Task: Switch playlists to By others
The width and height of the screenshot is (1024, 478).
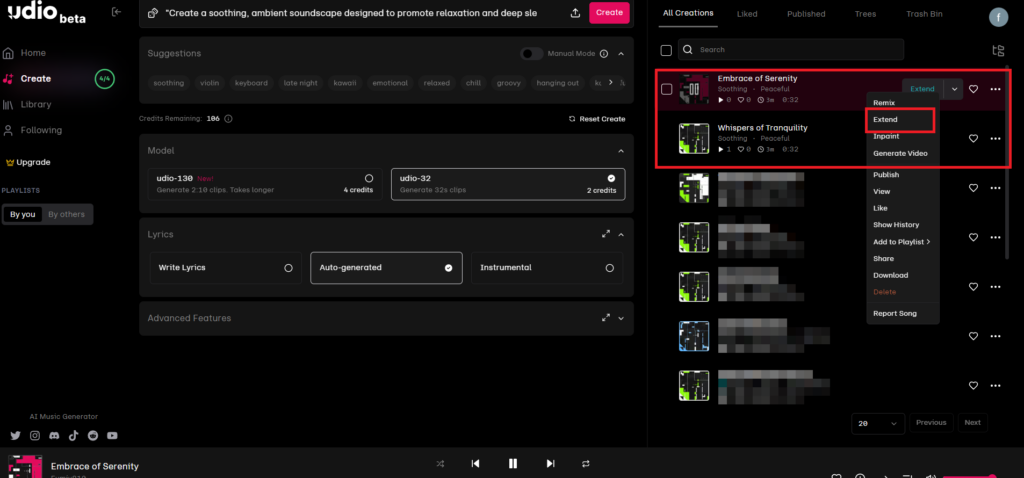Action: click(67, 214)
